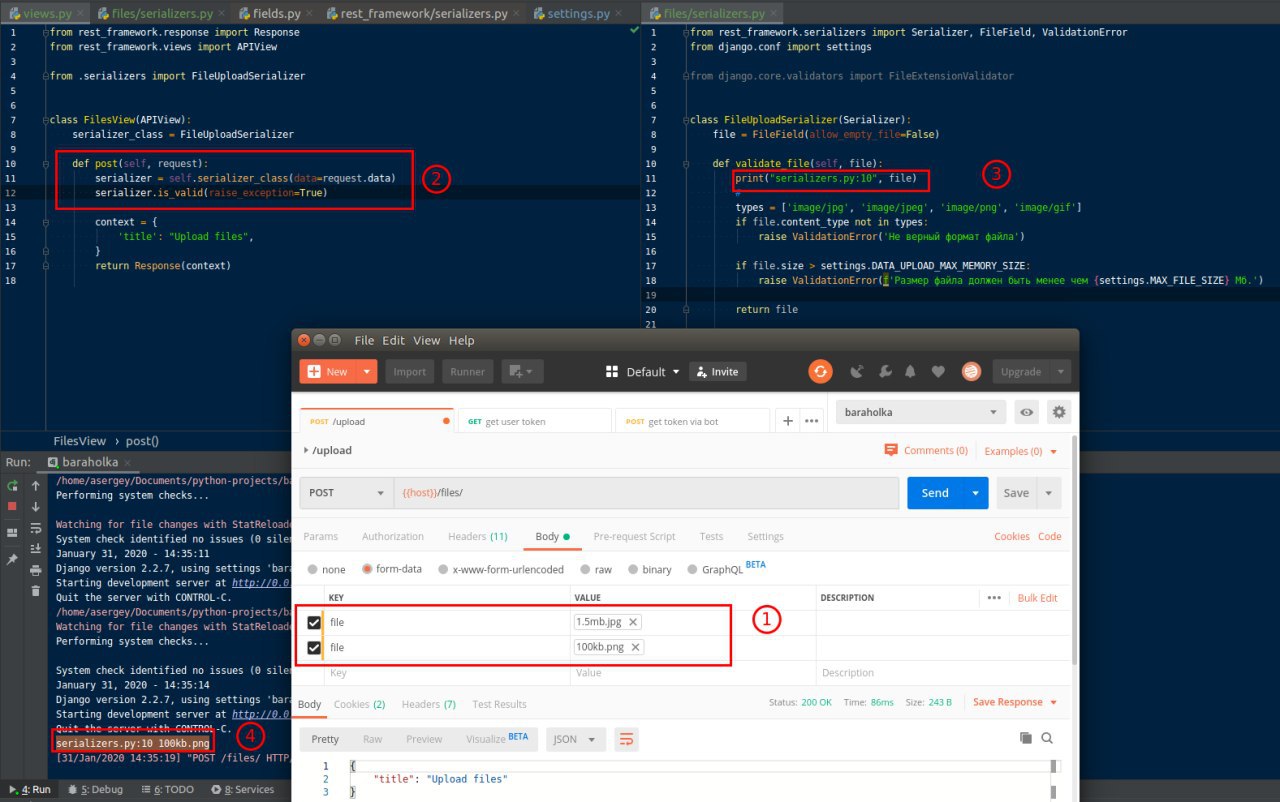The height and width of the screenshot is (802, 1280).
Task: Remove 100kb.png file from value field
Action: click(635, 647)
